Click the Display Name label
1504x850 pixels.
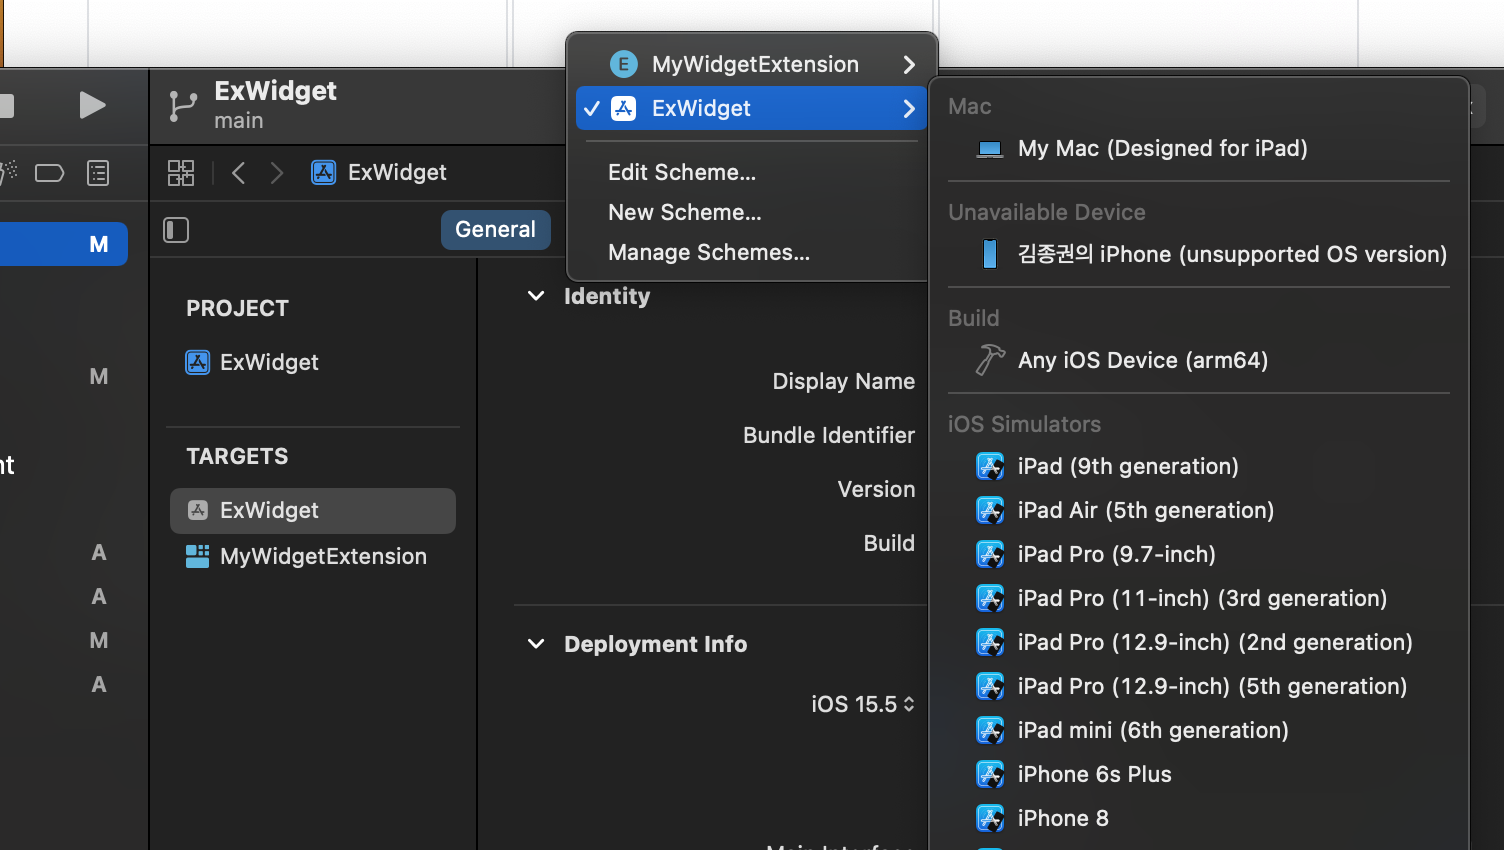tap(843, 381)
